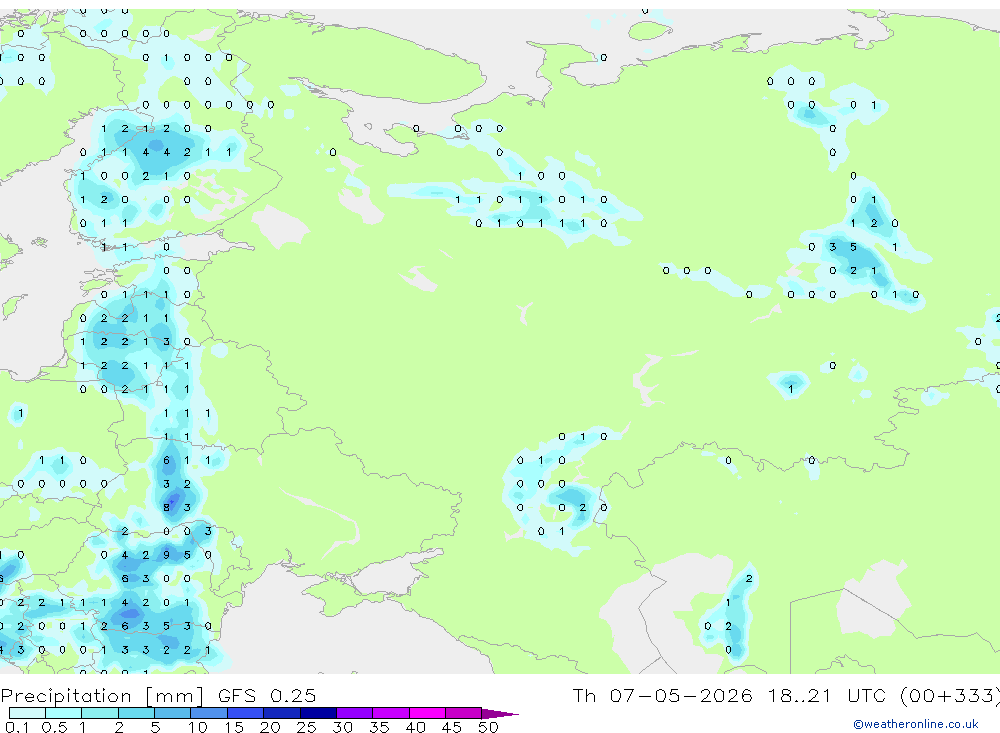Click the '(00+333)' forecast offset text
This screenshot has height=733, width=1000.
point(950,695)
